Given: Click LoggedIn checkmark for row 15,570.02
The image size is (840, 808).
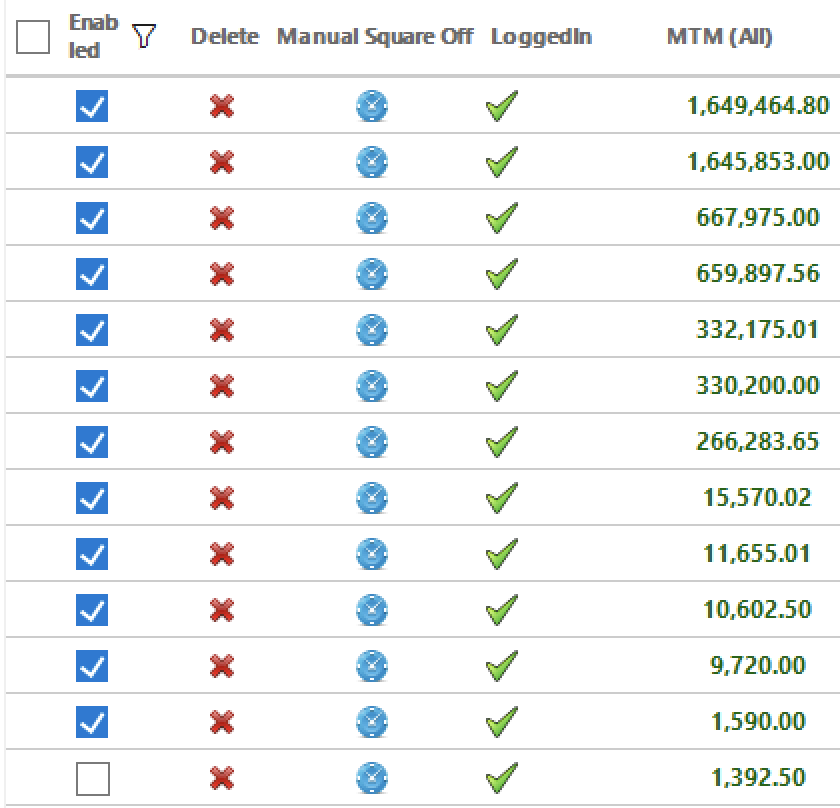Looking at the screenshot, I should tap(501, 498).
